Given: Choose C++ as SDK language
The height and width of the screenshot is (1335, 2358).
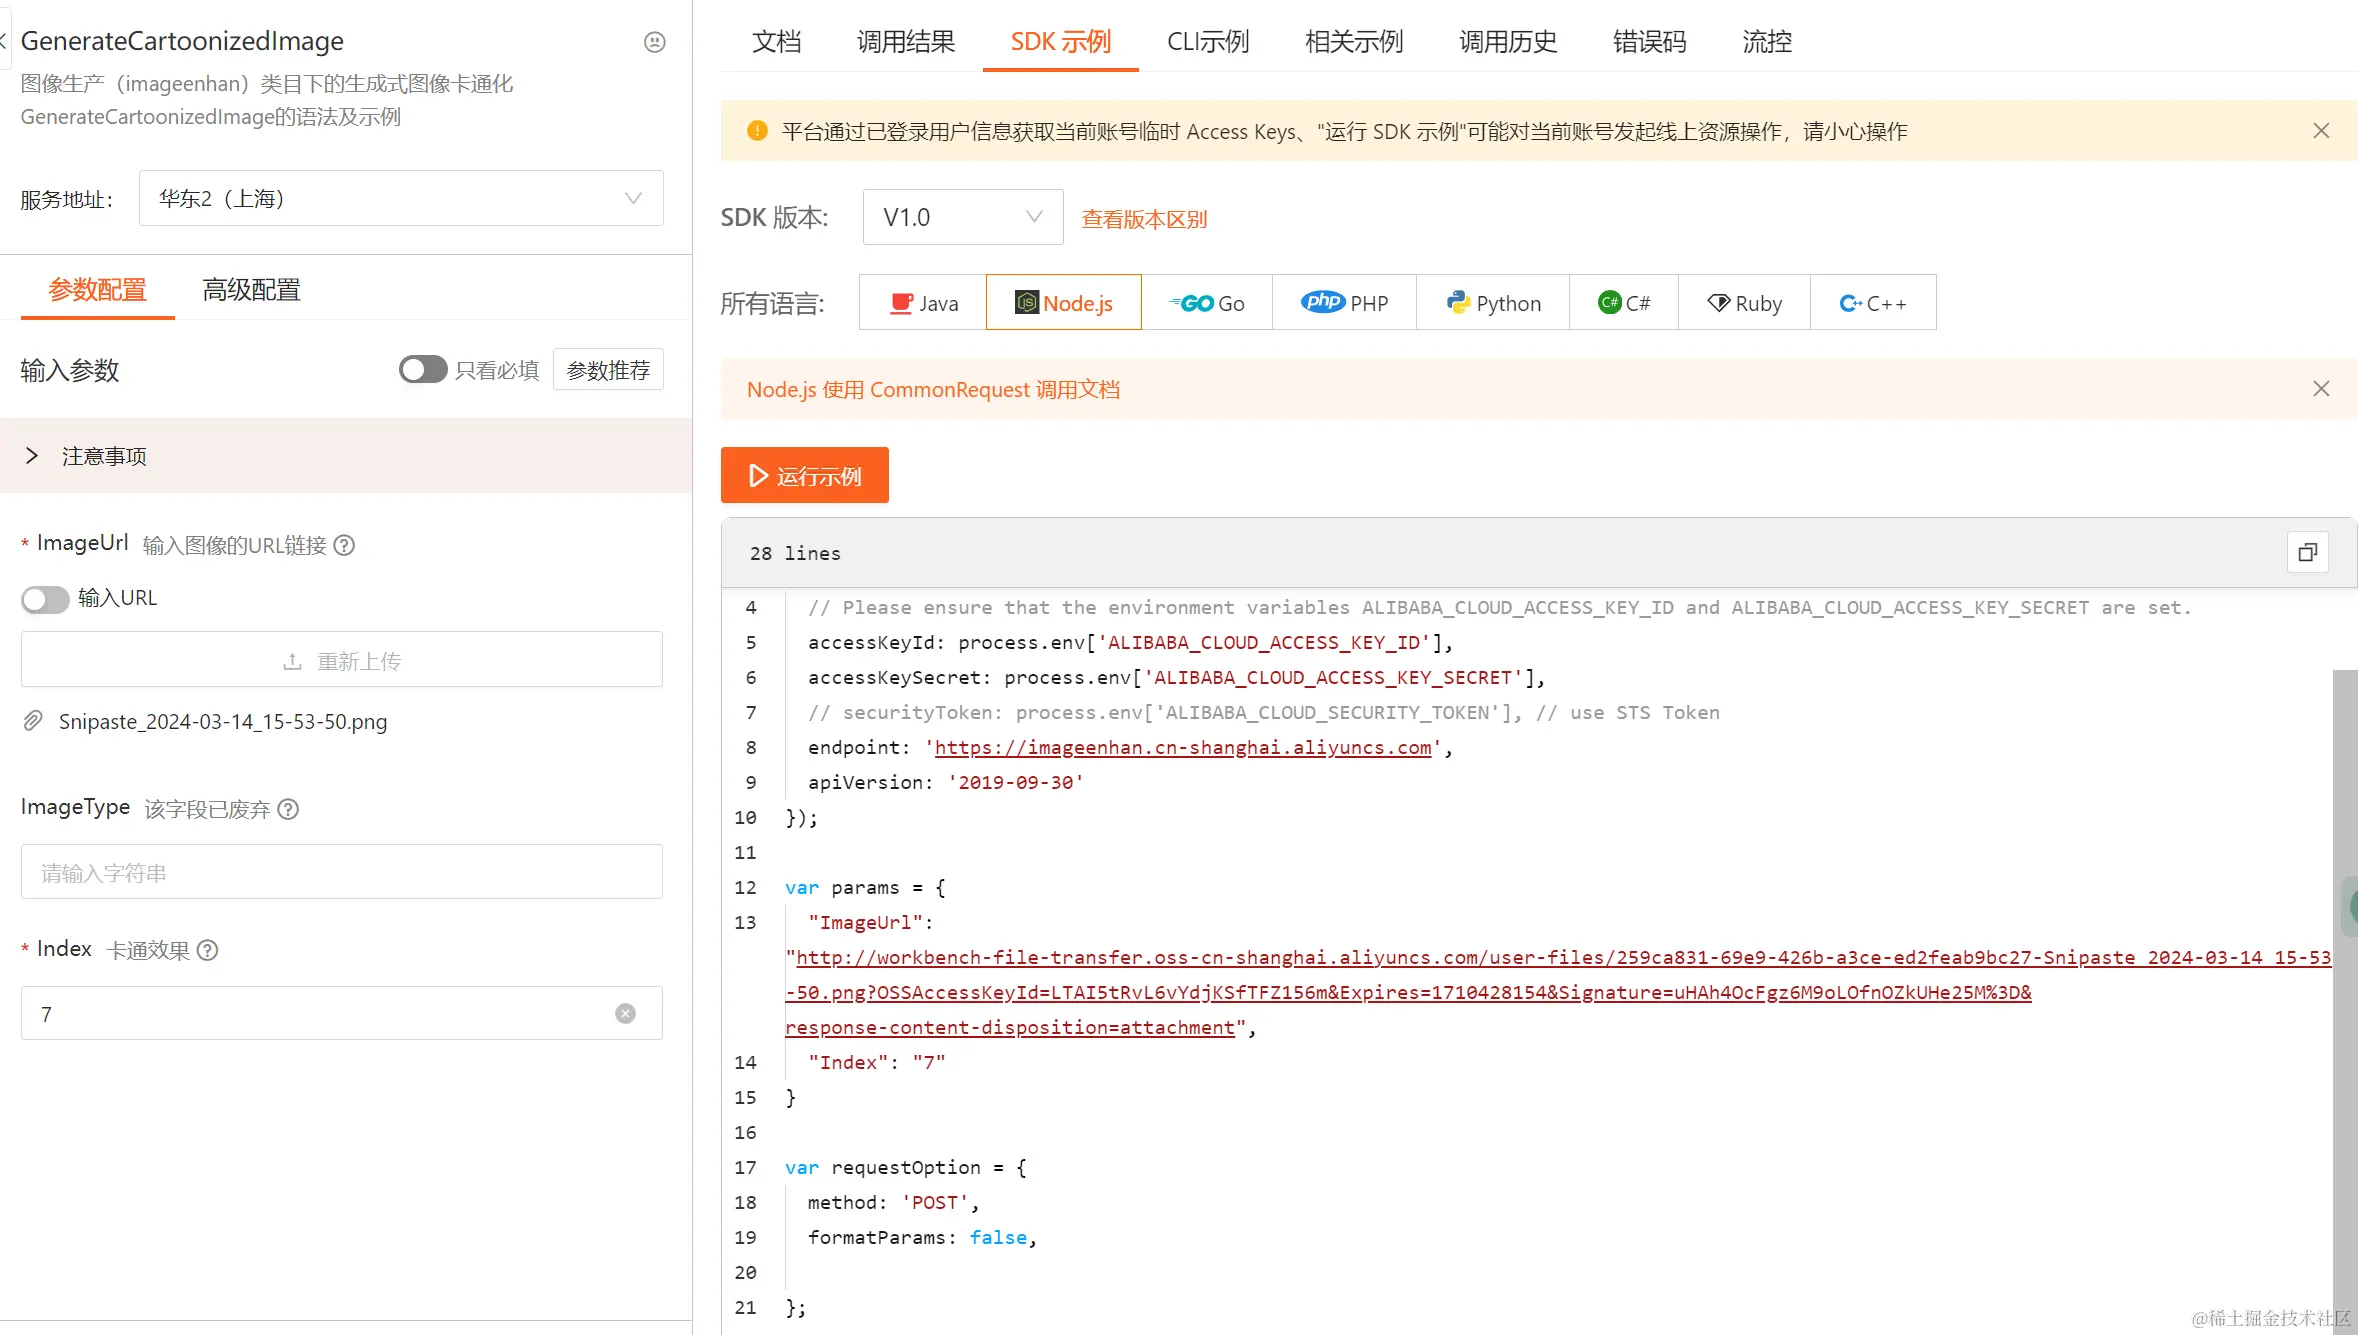Looking at the screenshot, I should (x=1873, y=302).
